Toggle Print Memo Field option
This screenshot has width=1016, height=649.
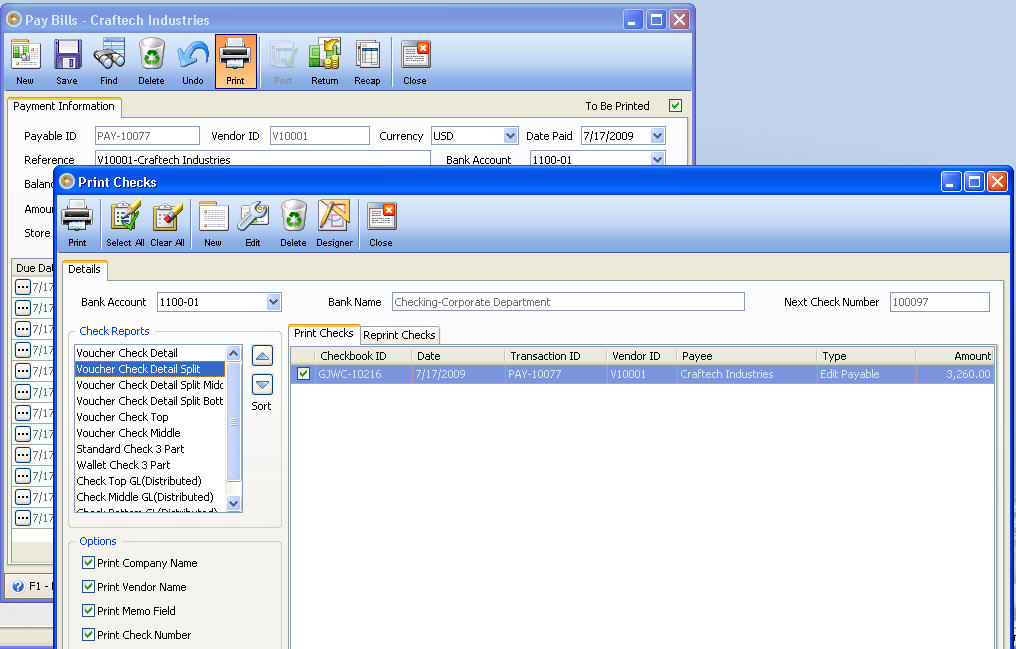point(89,611)
